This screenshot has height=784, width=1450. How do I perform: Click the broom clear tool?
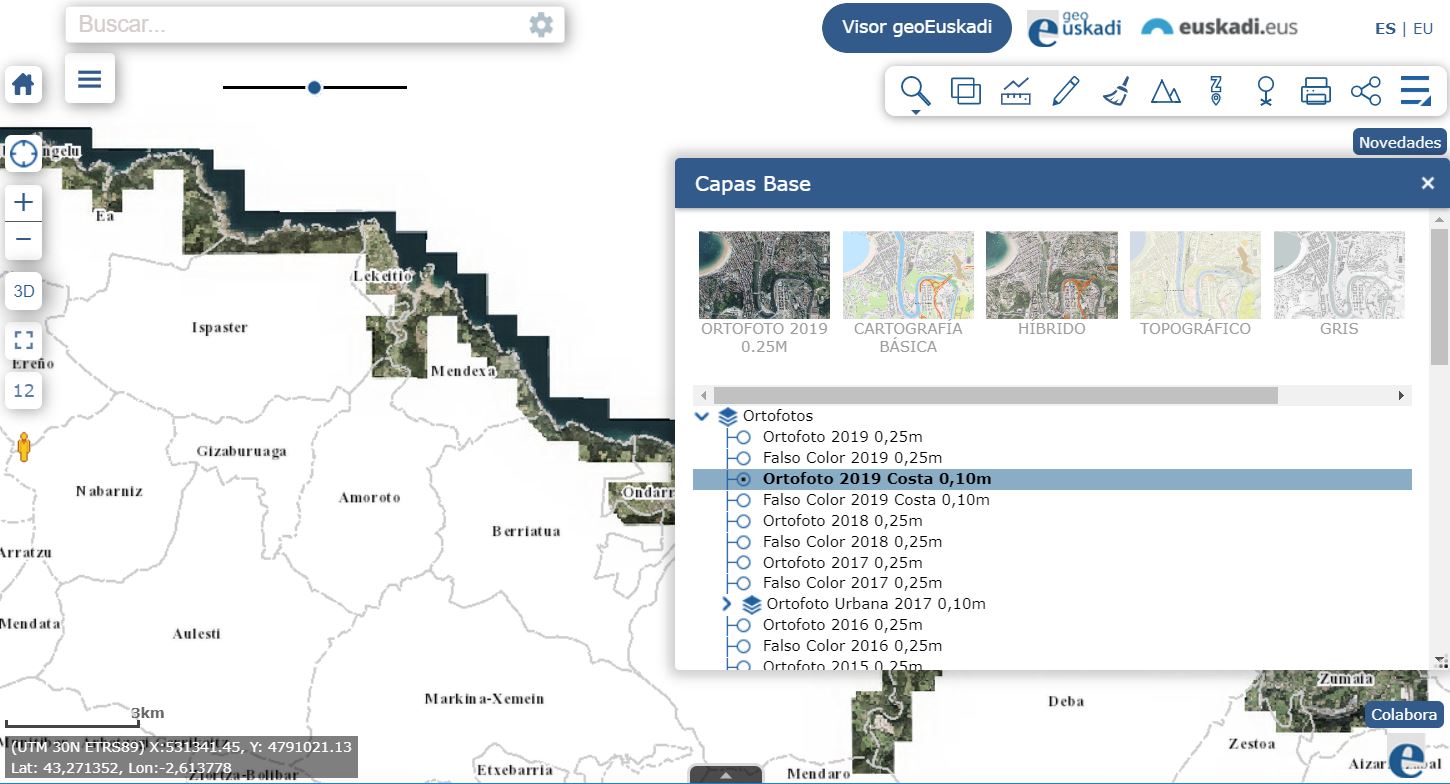1116,92
